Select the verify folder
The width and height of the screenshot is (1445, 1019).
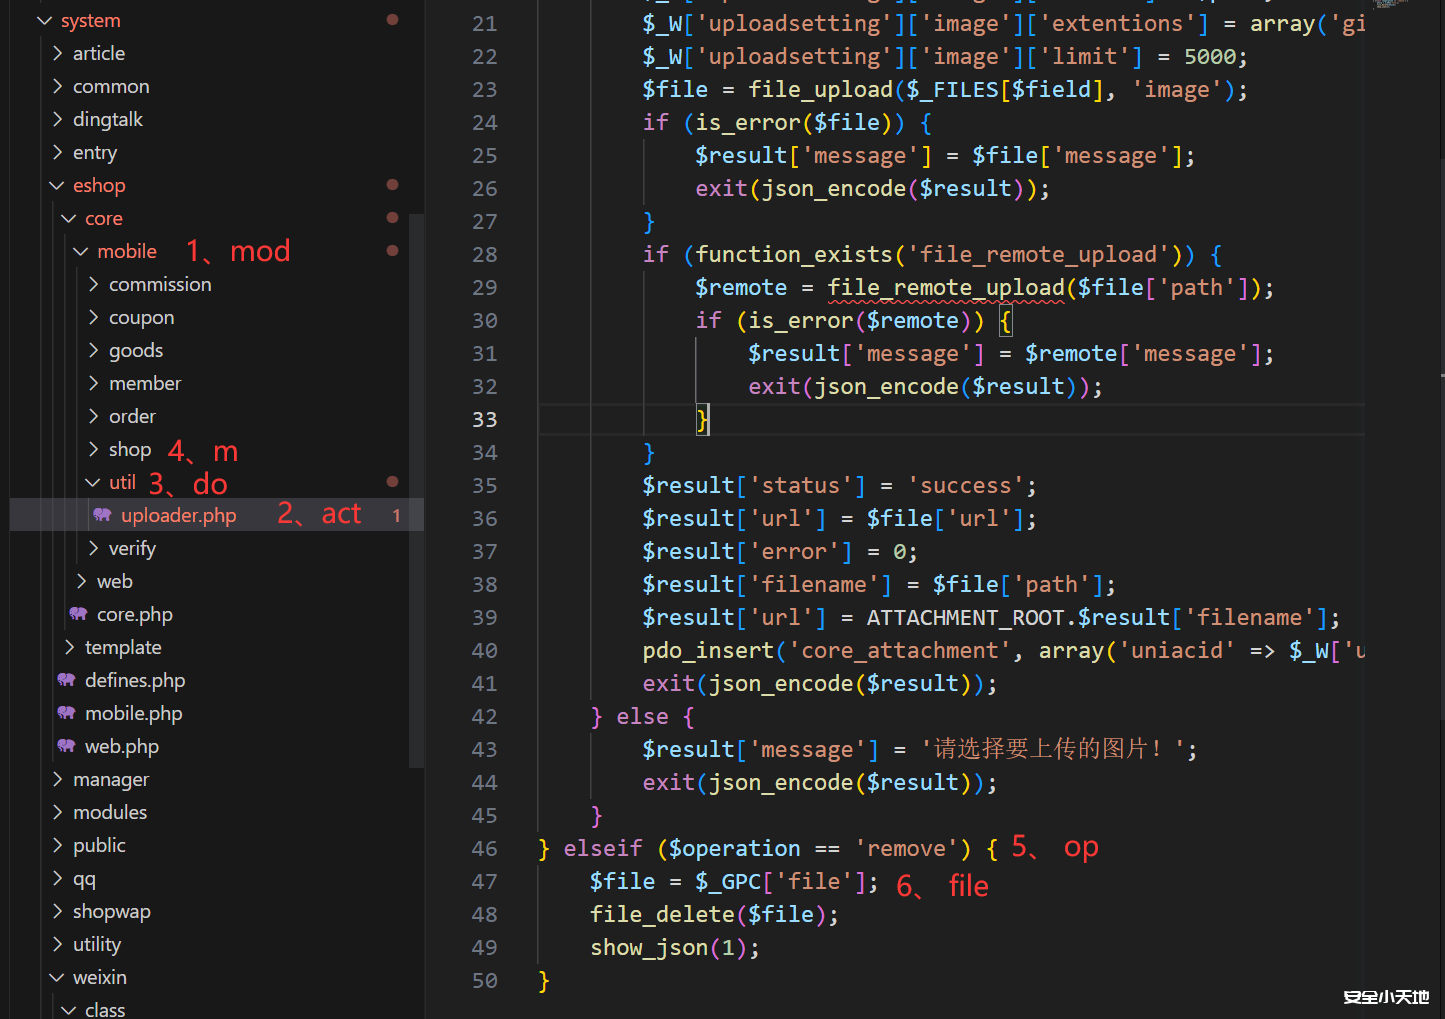click(132, 548)
